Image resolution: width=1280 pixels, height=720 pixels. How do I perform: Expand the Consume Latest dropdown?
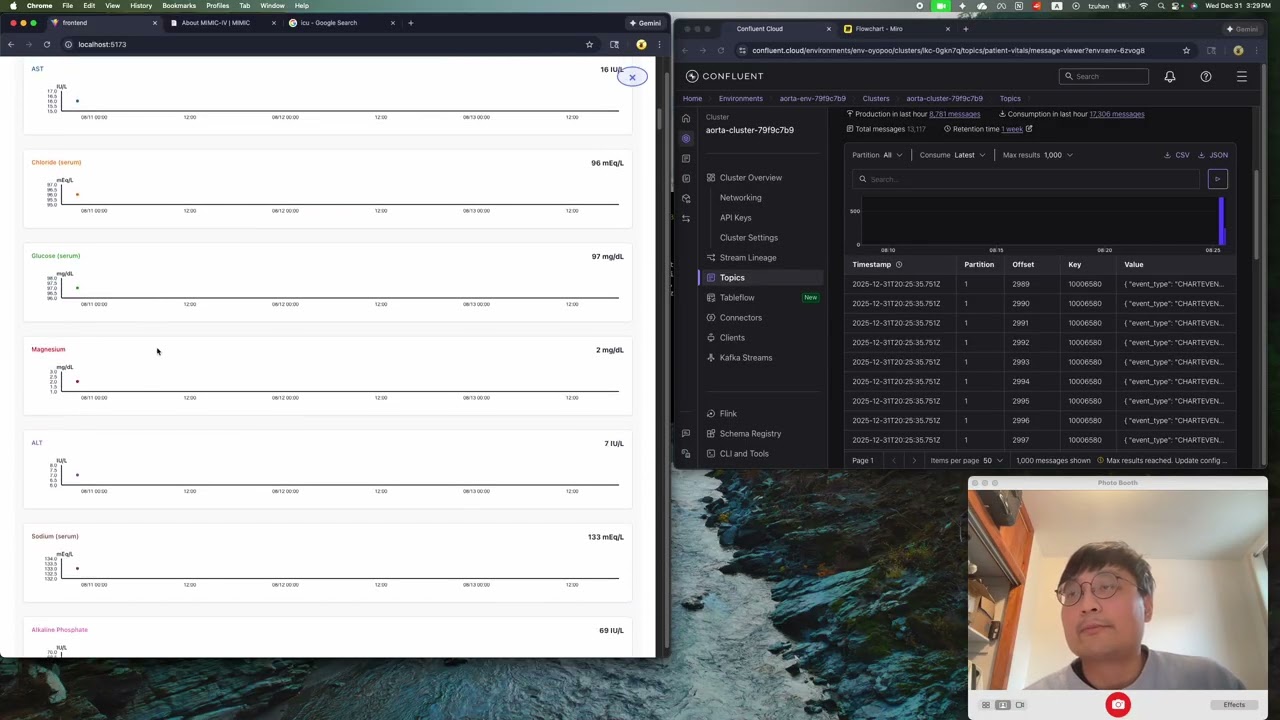952,155
